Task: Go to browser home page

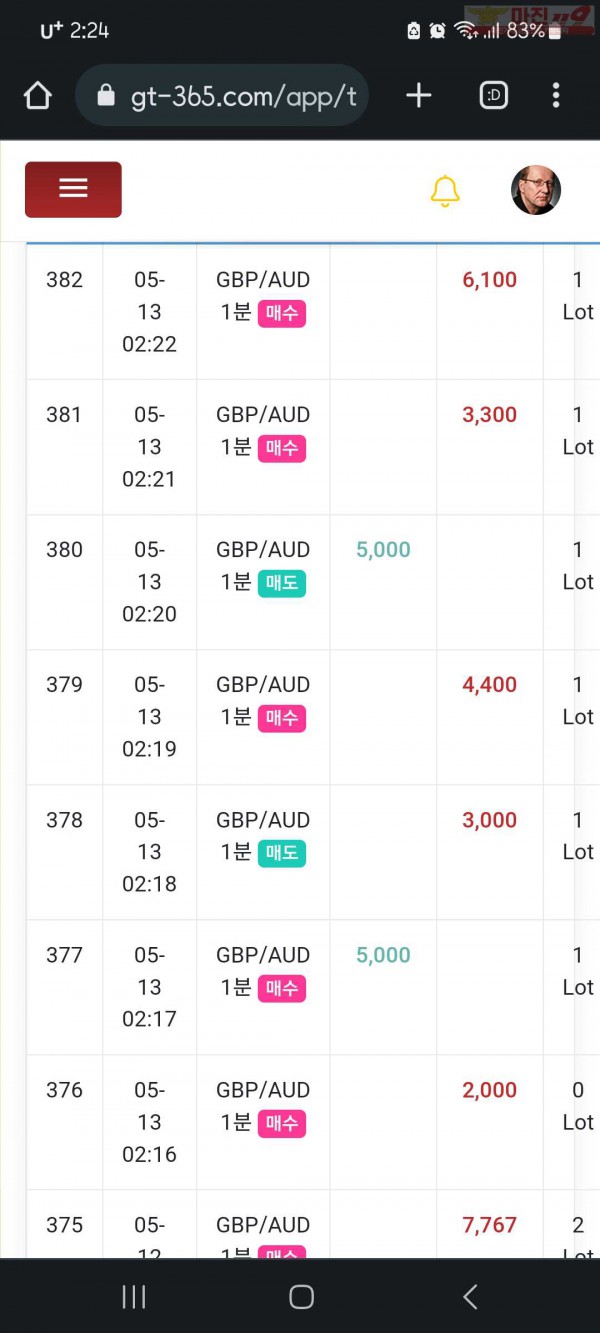Action: 37,96
